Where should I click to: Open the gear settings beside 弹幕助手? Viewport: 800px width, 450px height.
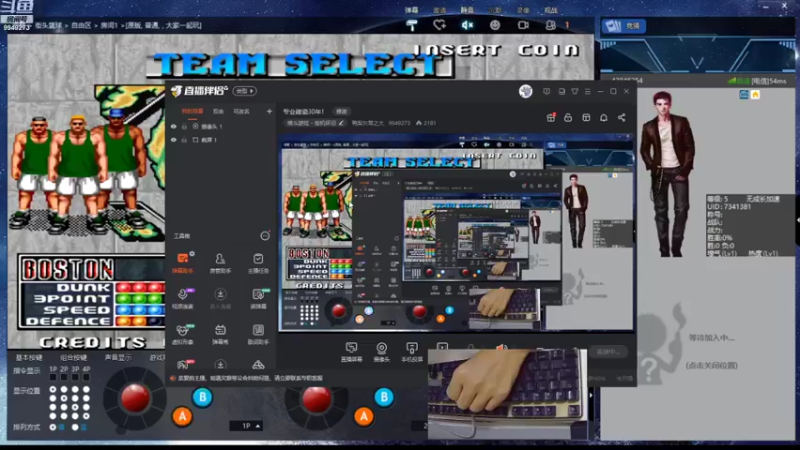tap(192, 254)
